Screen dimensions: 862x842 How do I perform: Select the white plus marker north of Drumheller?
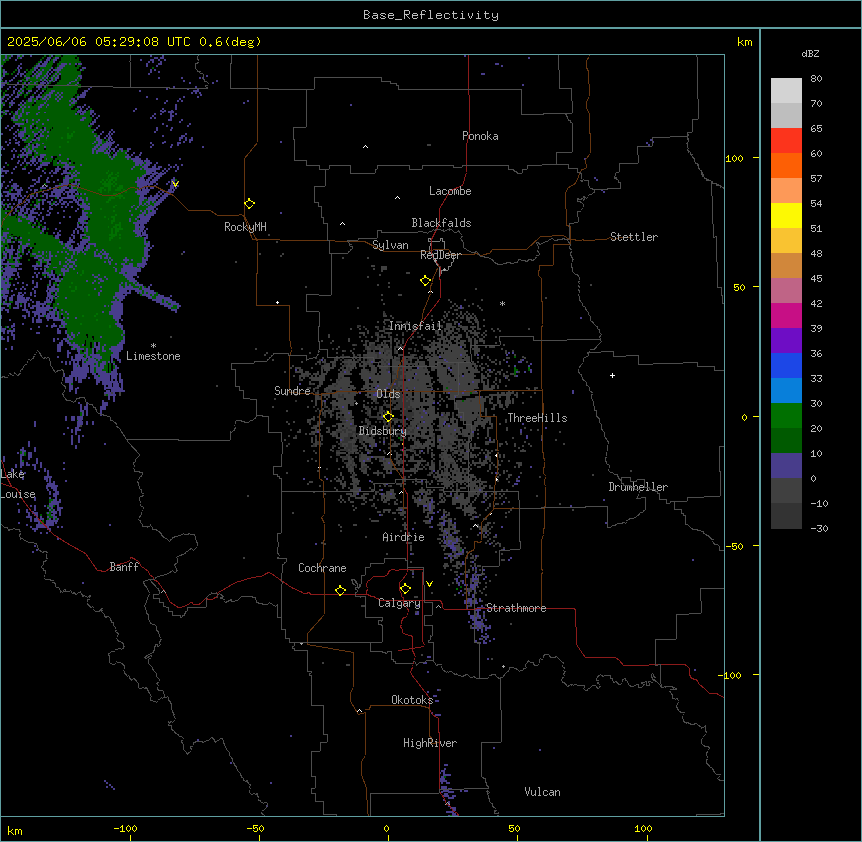tap(612, 375)
